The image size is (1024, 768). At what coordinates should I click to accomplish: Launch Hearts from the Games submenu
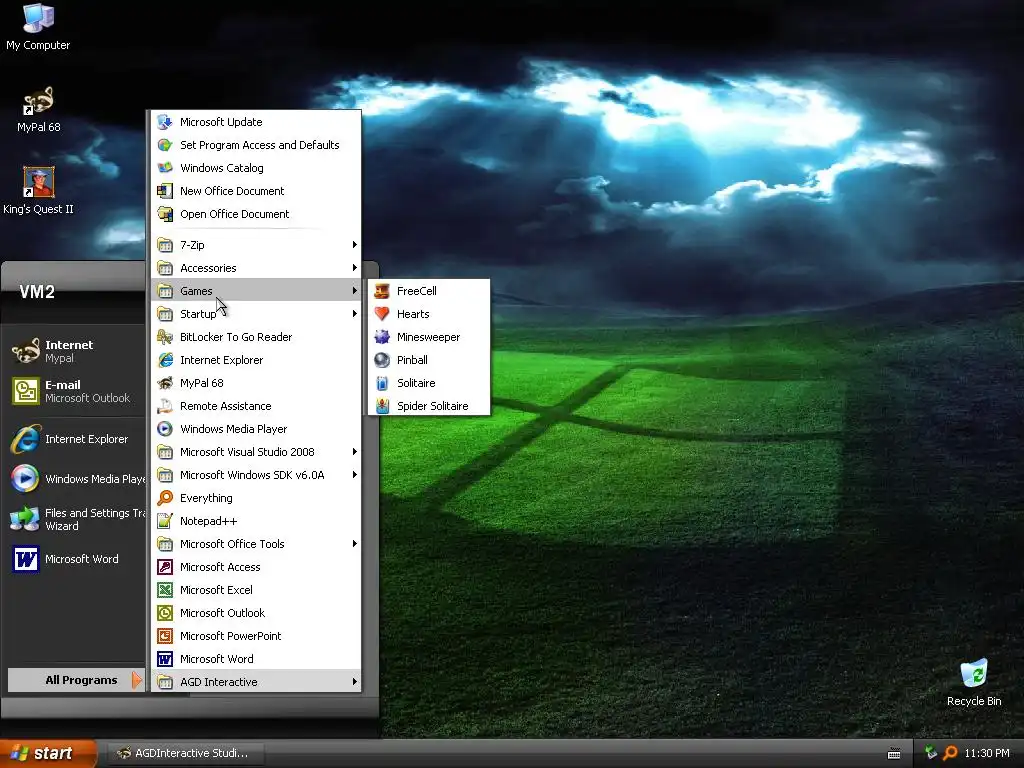click(429, 313)
